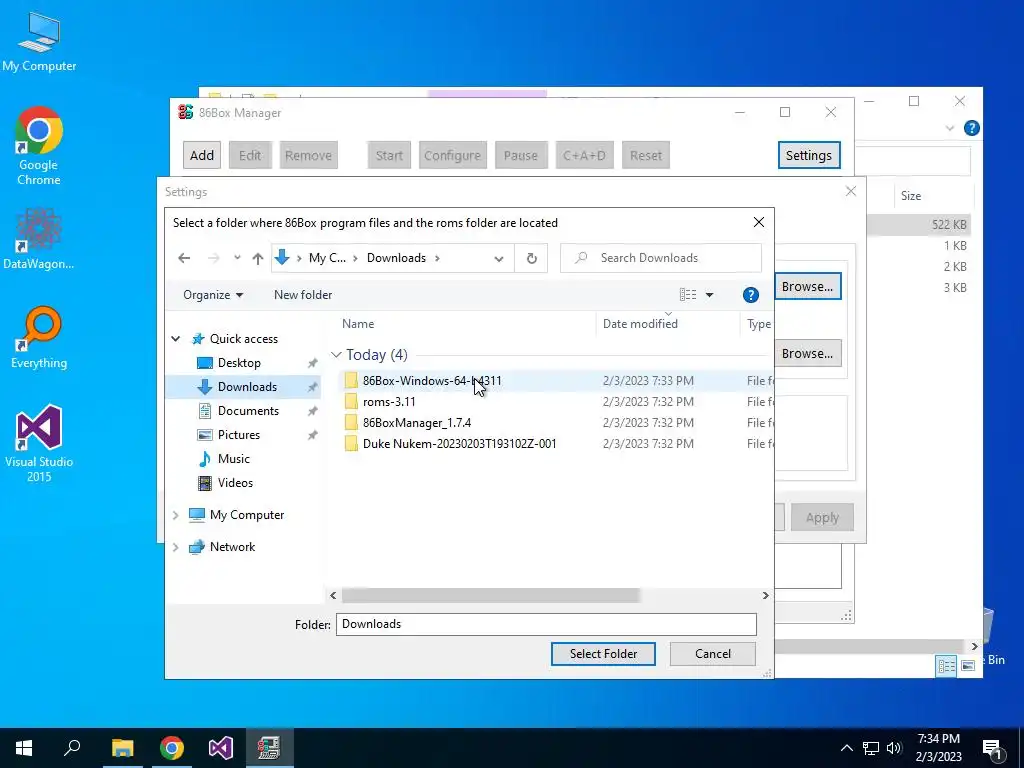Screen dimensions: 1024x768
Task: Open Desktop in Quick access
Action: tap(239, 362)
